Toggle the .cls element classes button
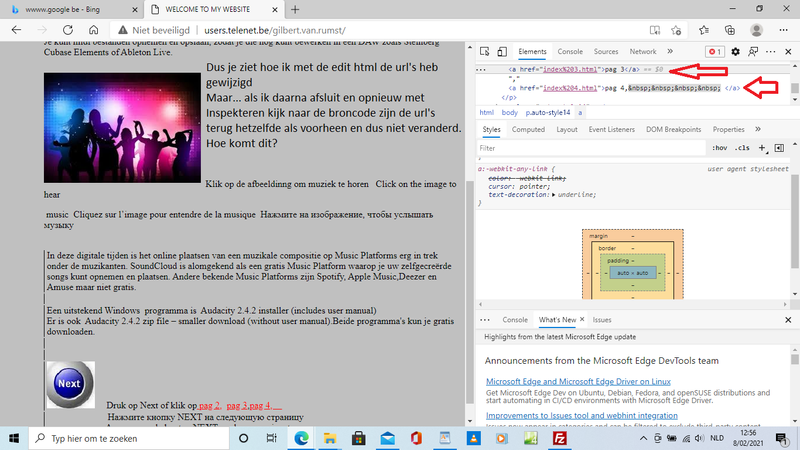 click(742, 148)
